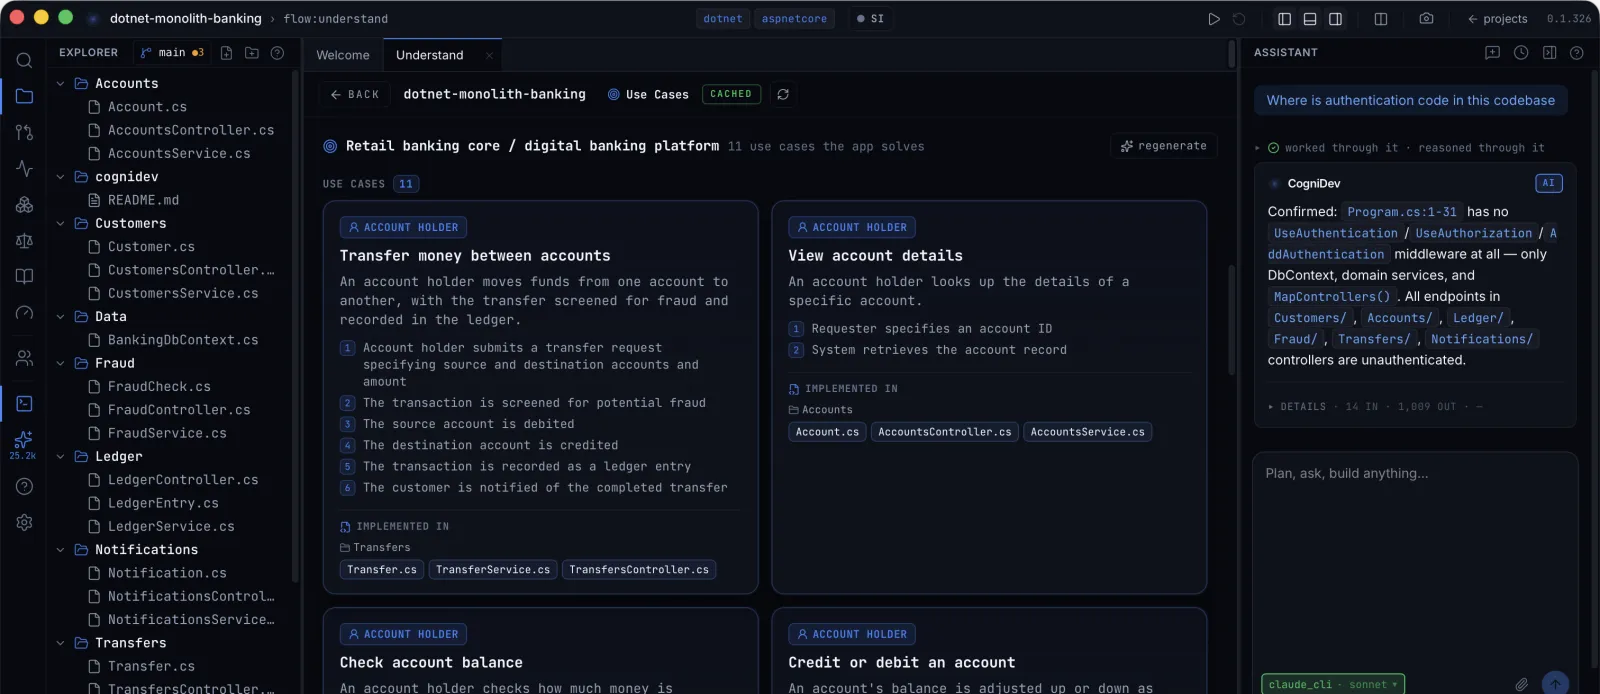Open the search icon in the activity bar

24,60
